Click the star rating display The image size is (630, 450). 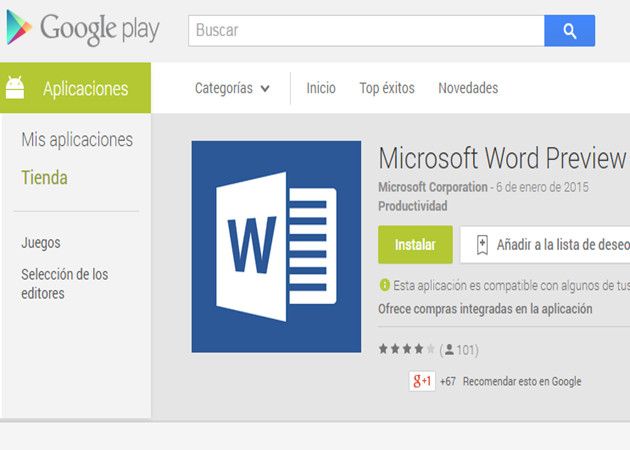[x=406, y=350]
